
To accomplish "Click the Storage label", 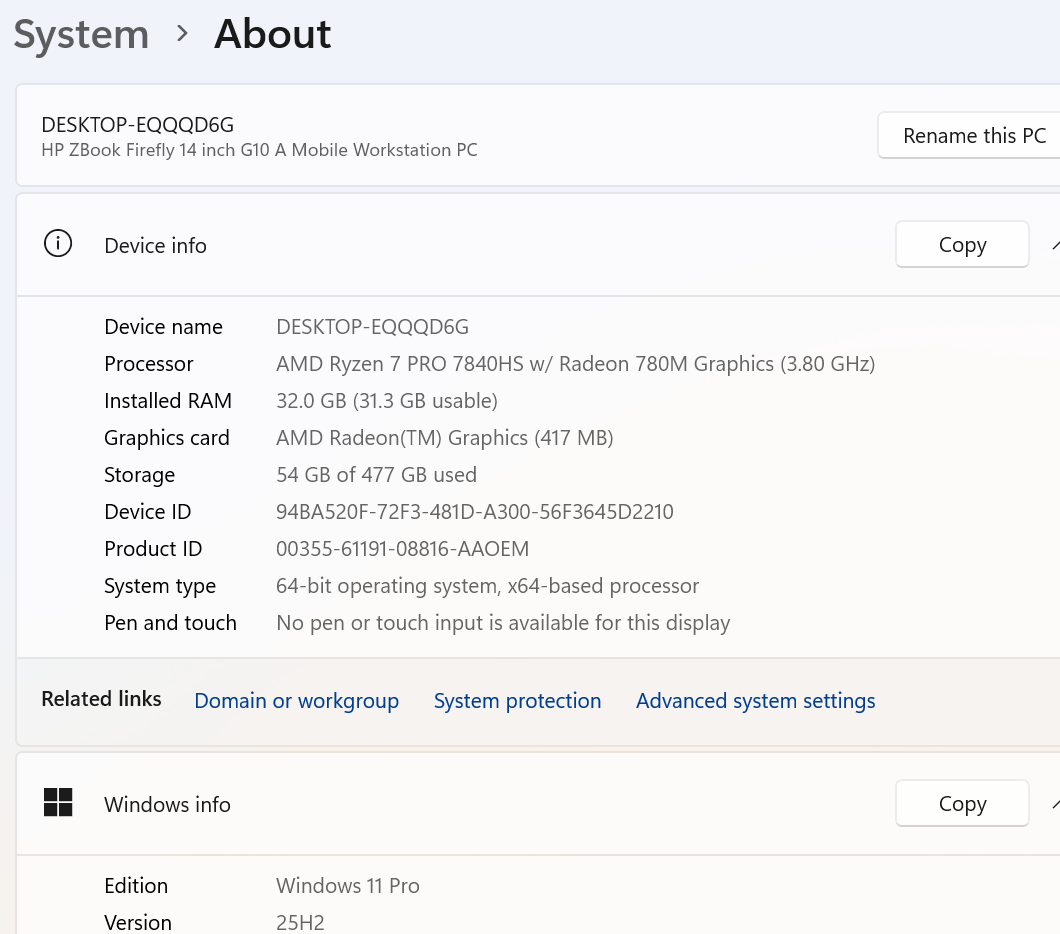I will point(139,475).
